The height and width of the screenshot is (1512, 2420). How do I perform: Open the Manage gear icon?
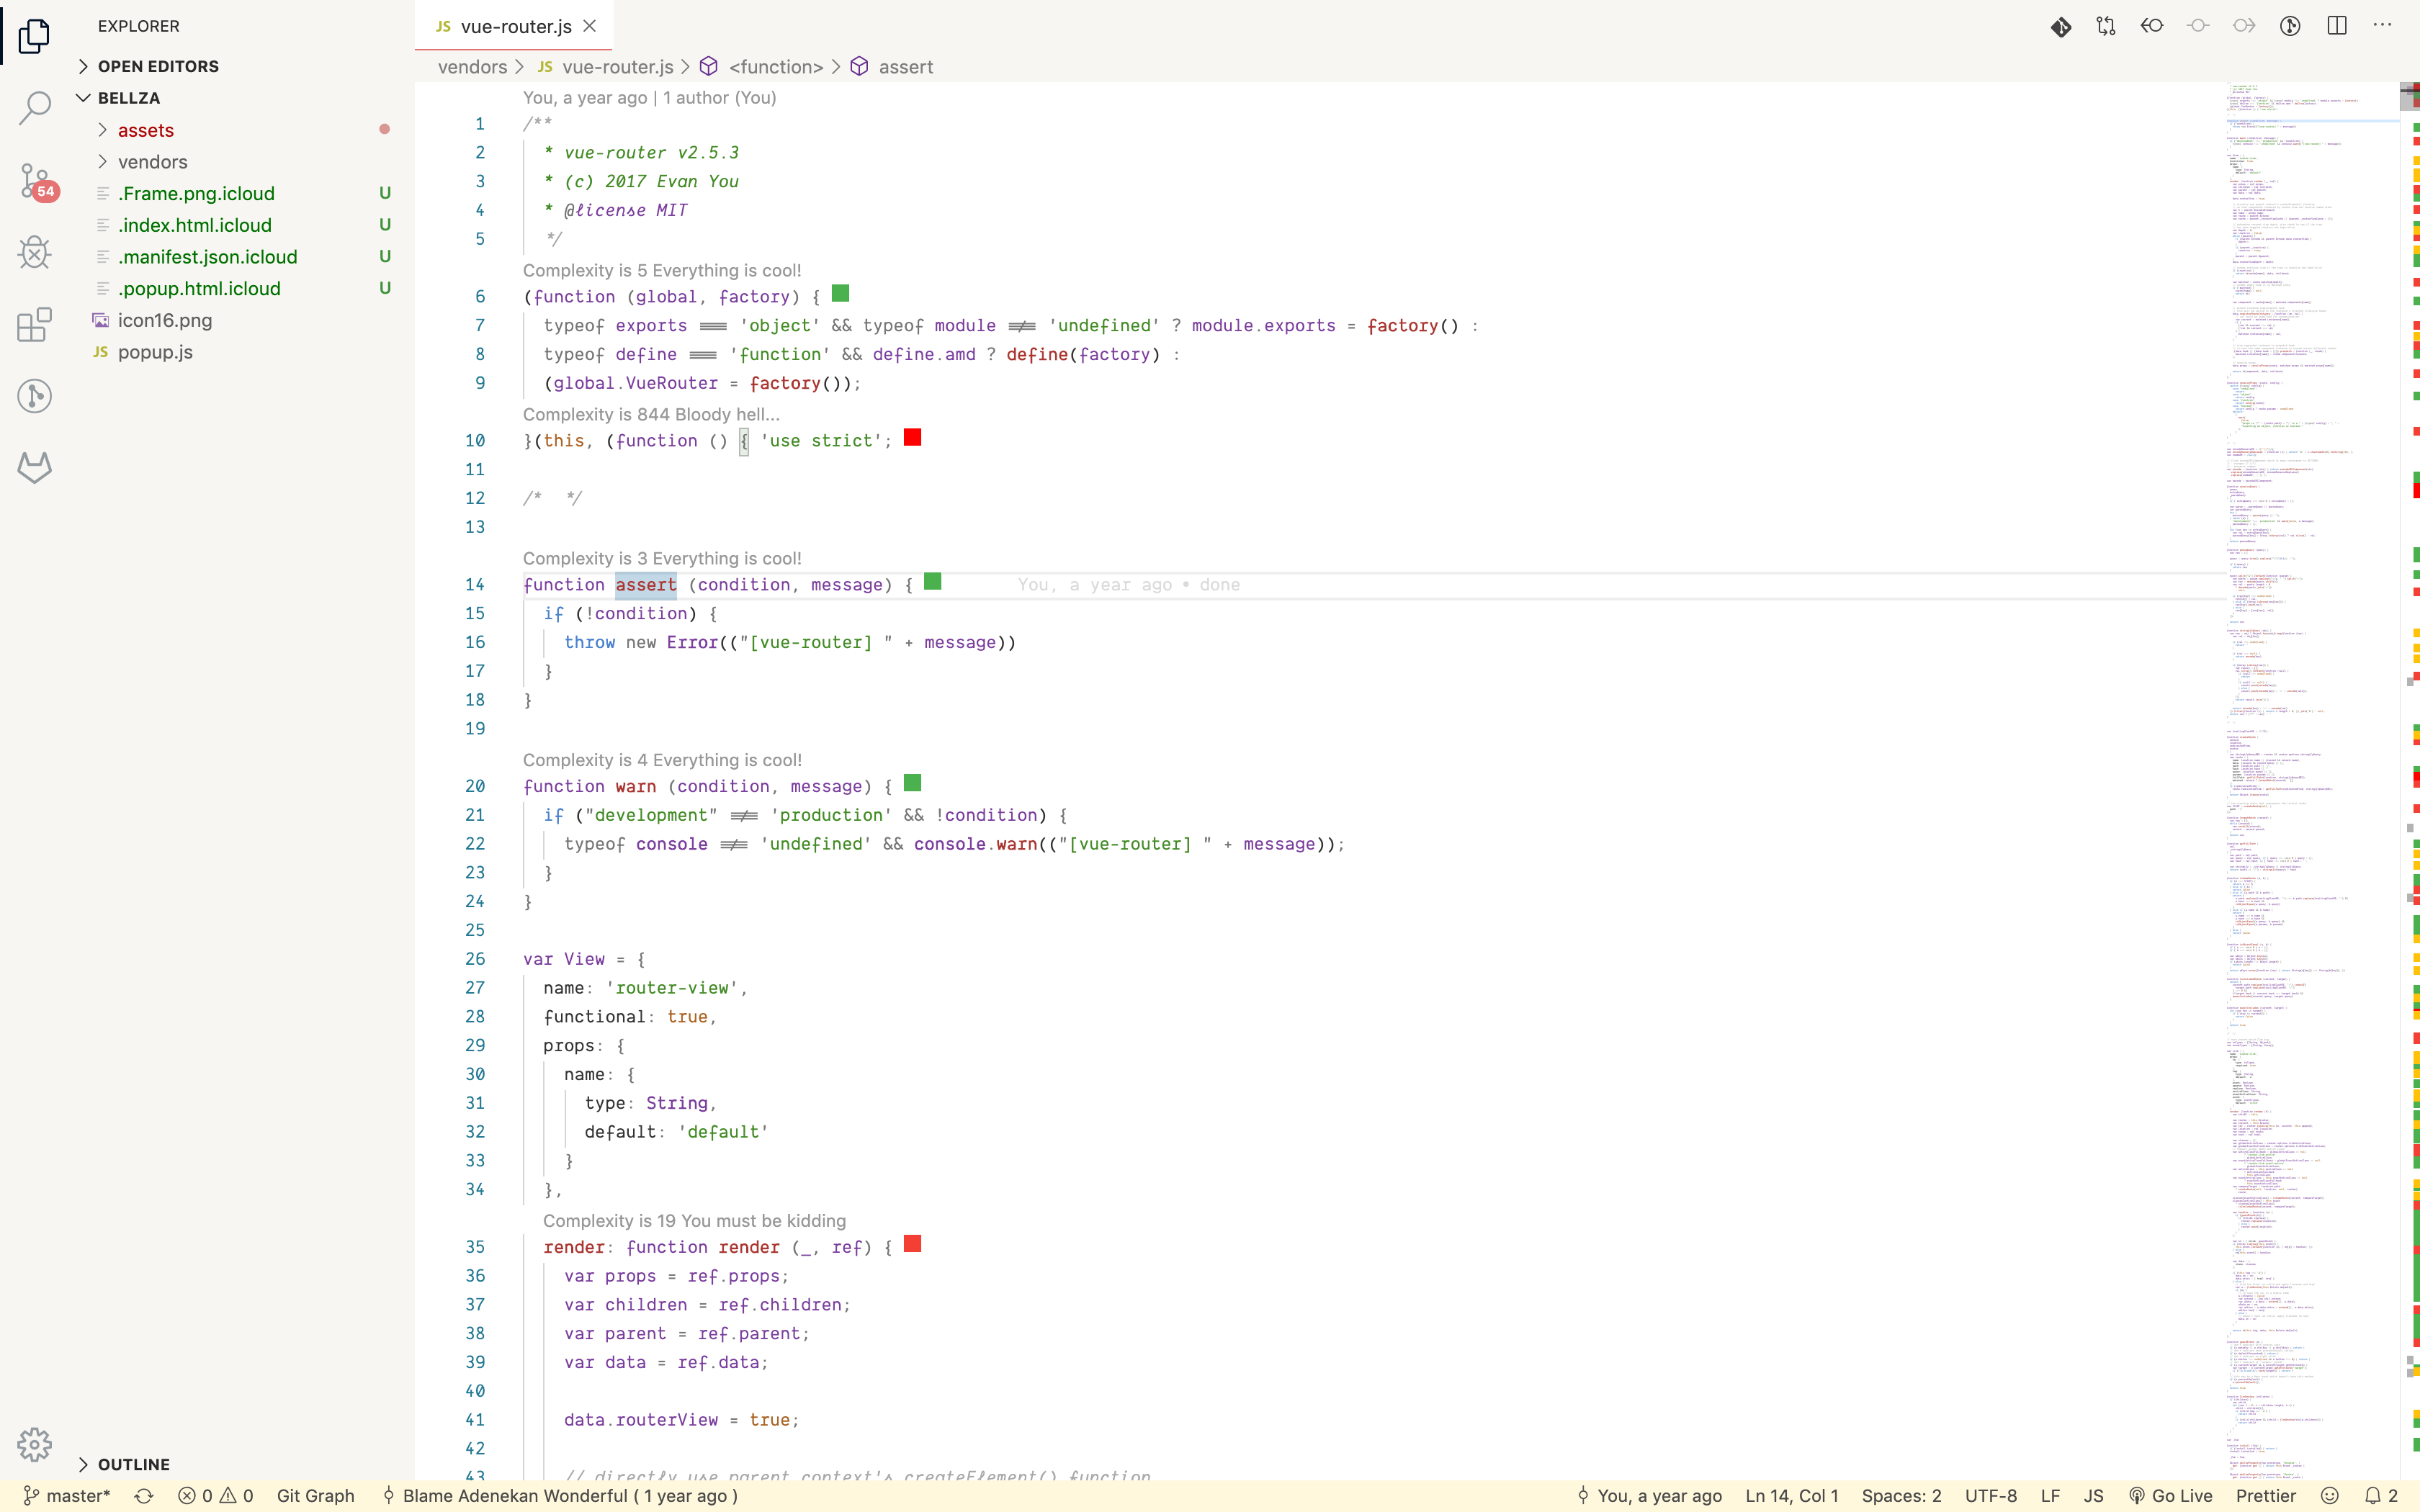pos(35,1444)
